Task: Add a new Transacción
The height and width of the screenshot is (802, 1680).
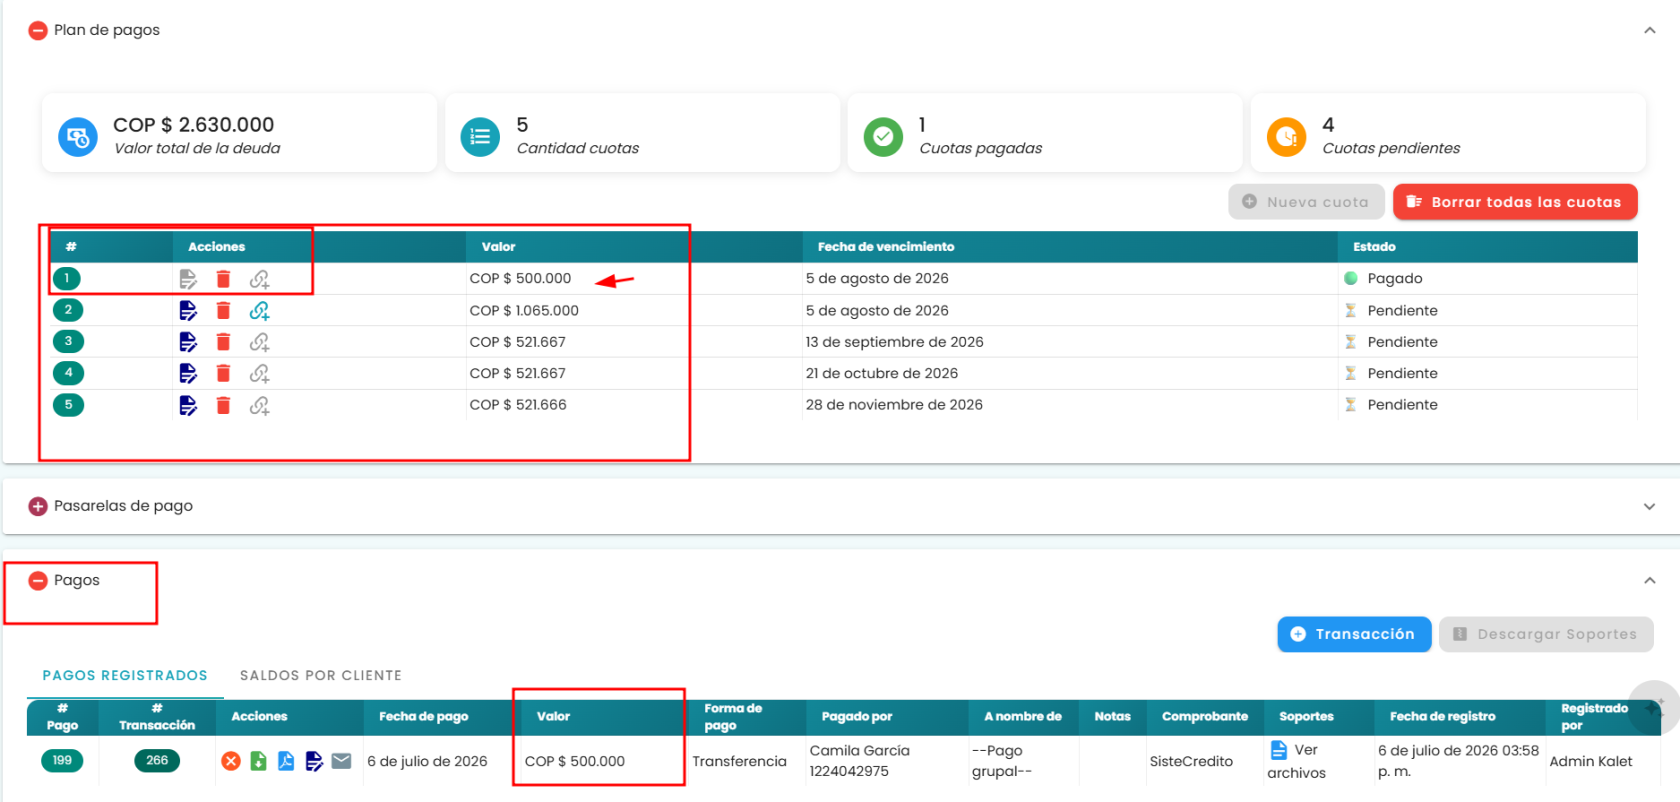Action: [1354, 634]
